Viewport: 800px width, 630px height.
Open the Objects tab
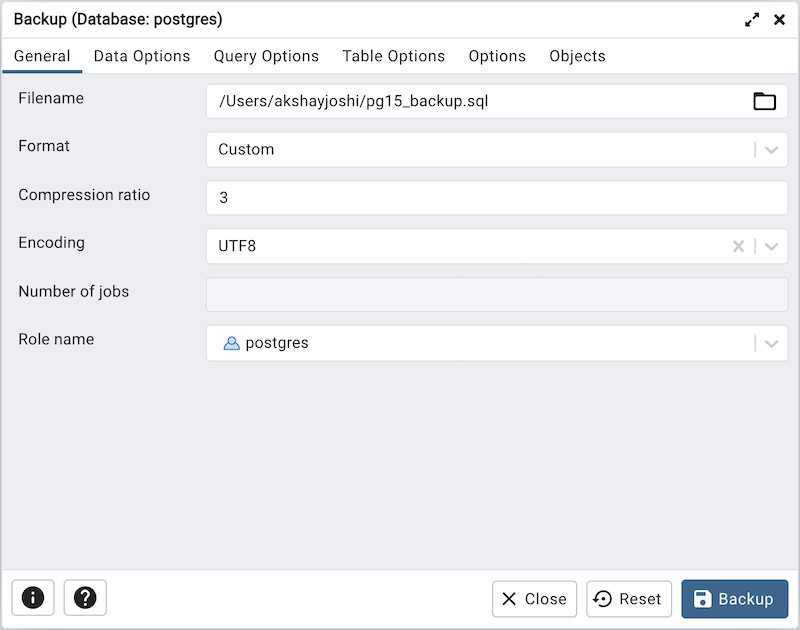click(x=577, y=56)
